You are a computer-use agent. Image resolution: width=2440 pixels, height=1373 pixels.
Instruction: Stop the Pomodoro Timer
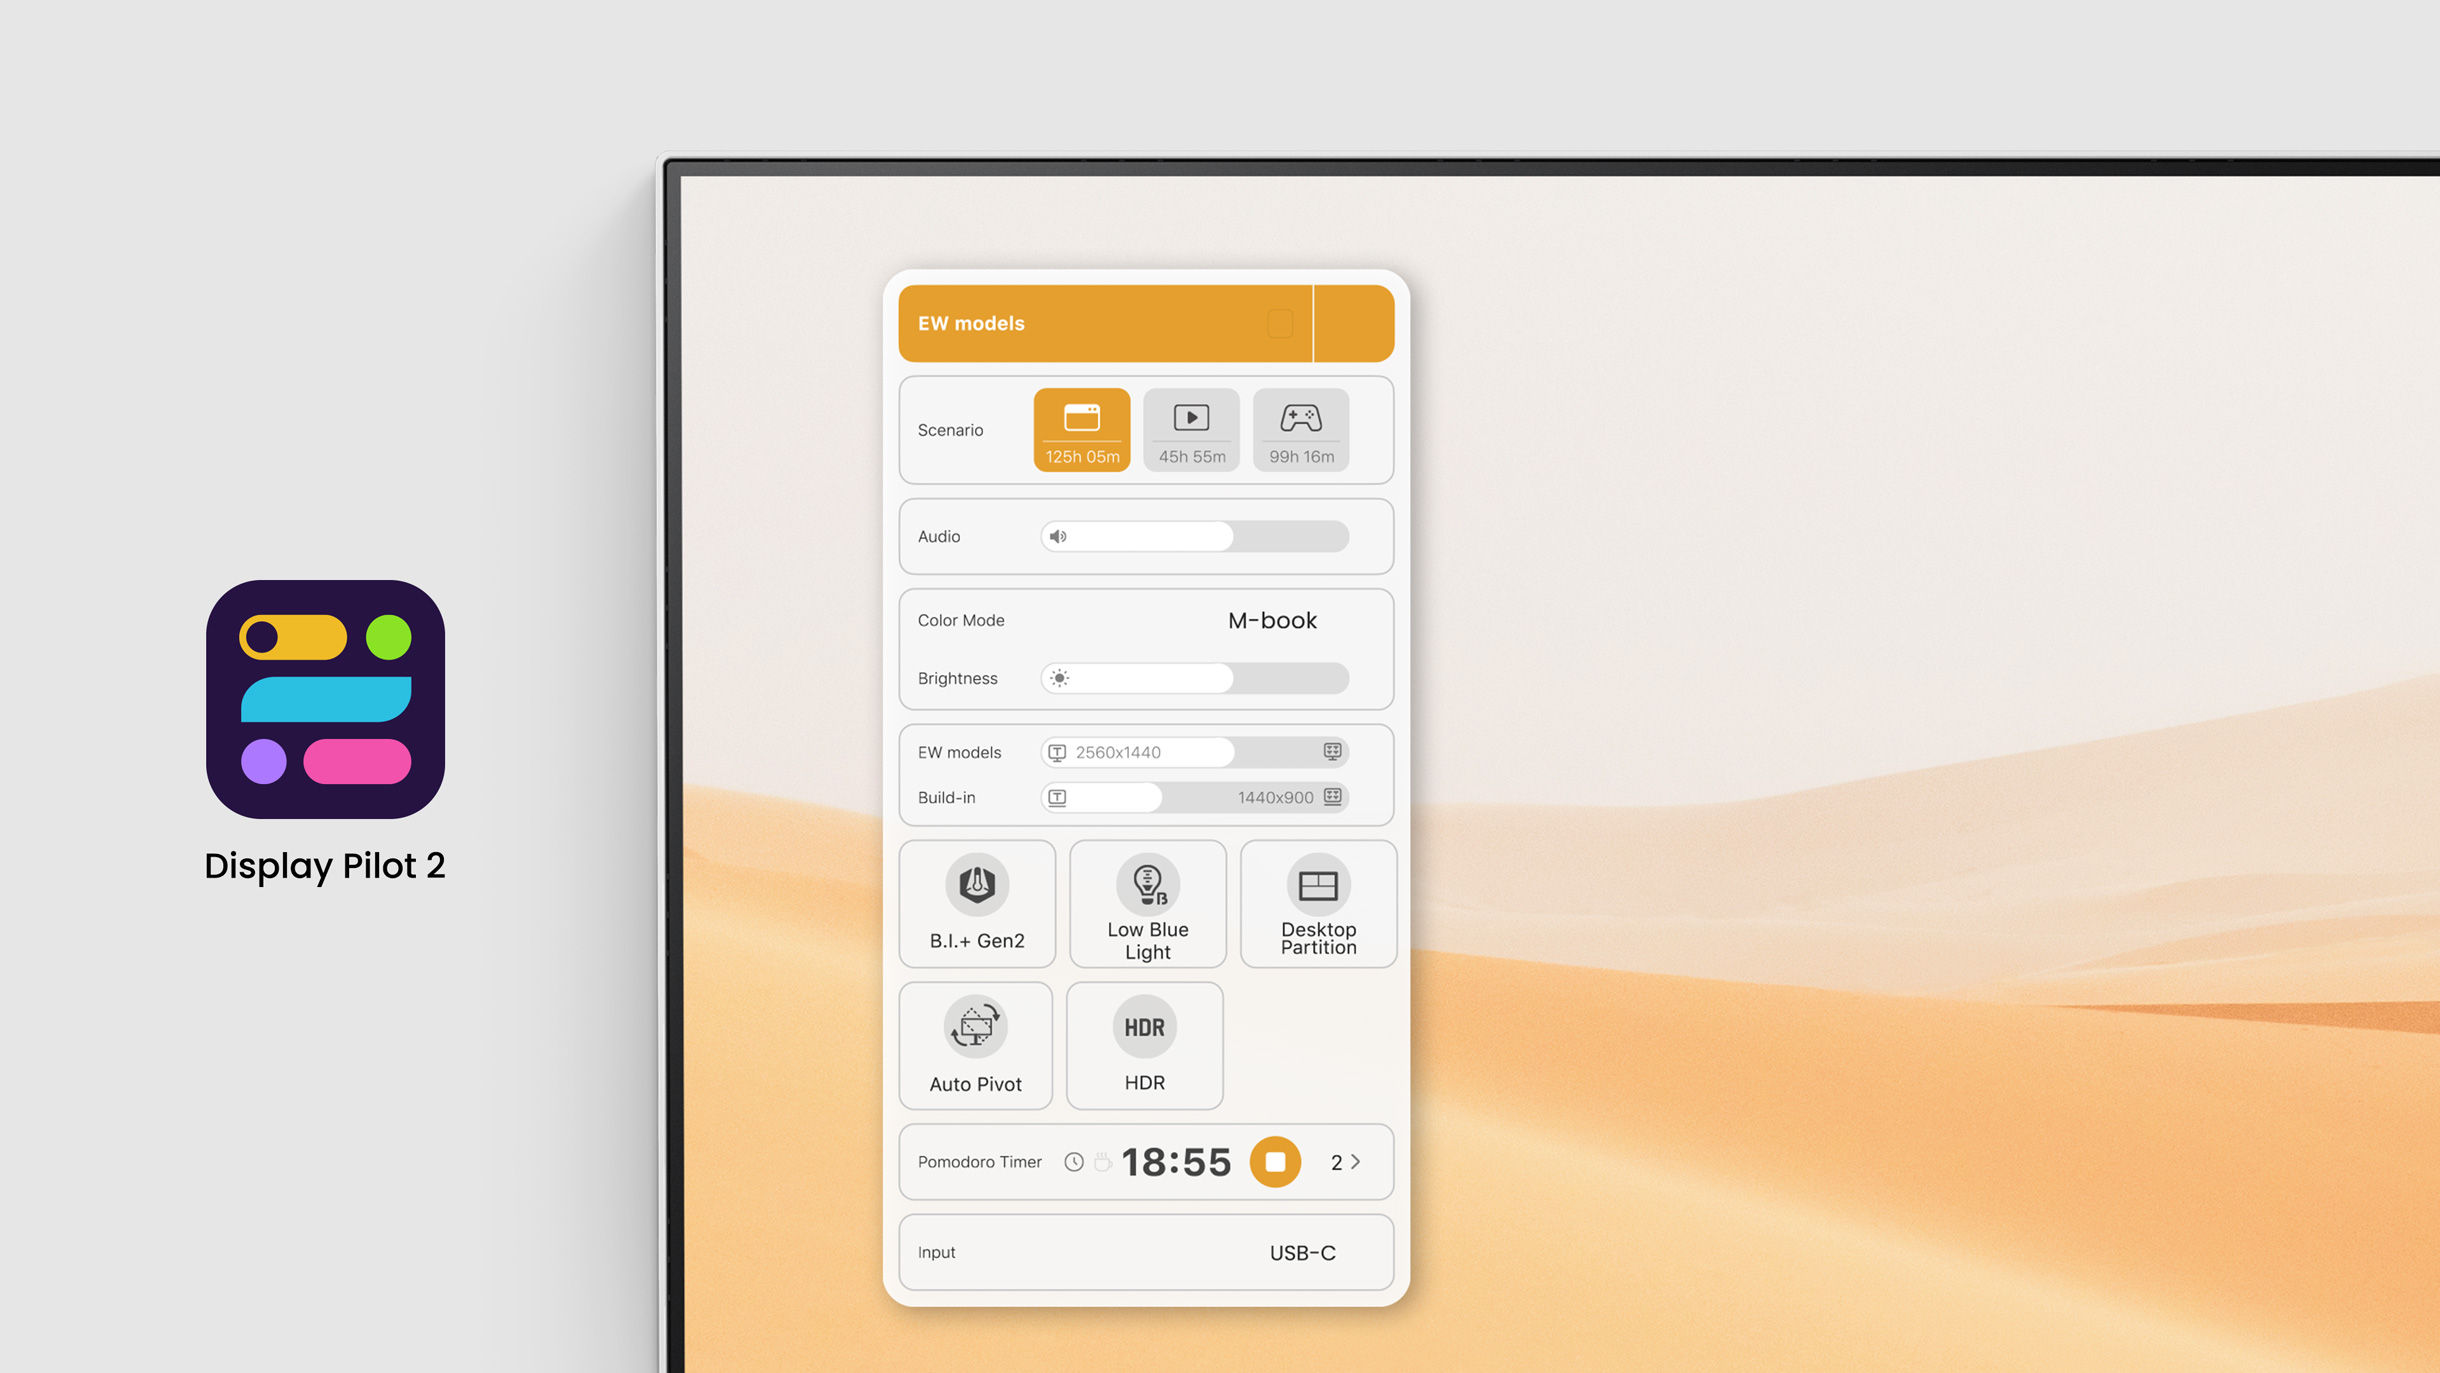tap(1275, 1162)
